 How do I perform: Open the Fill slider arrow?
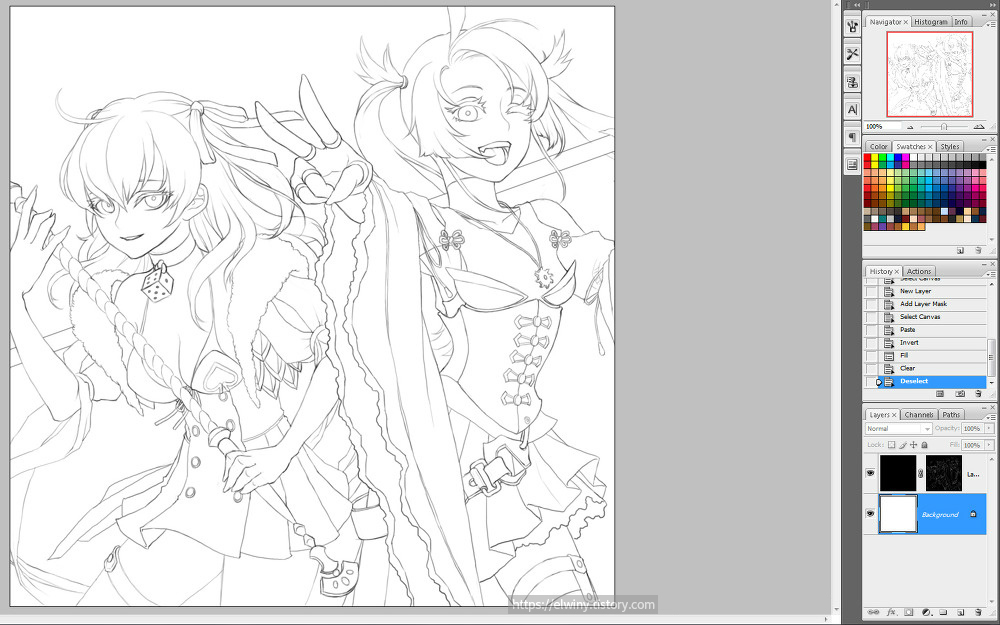(x=989, y=445)
